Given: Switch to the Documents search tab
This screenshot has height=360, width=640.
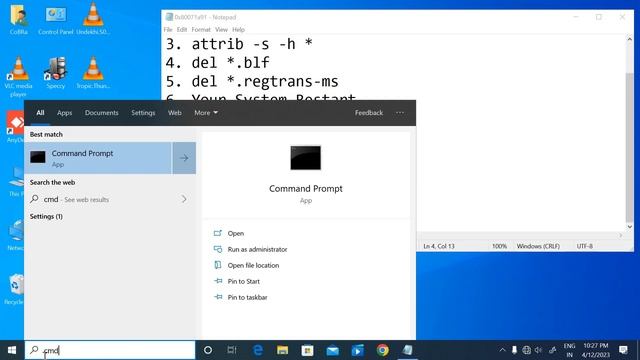Looking at the screenshot, I should click(x=102, y=113).
